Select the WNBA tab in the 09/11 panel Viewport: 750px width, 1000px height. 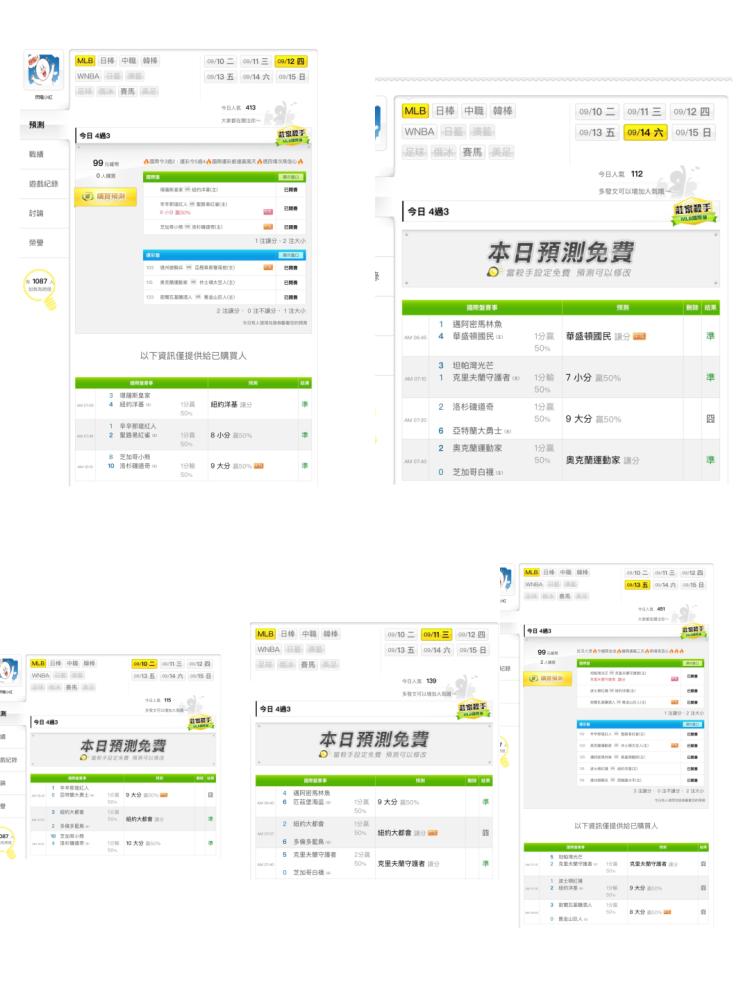pyautogui.click(x=268, y=649)
